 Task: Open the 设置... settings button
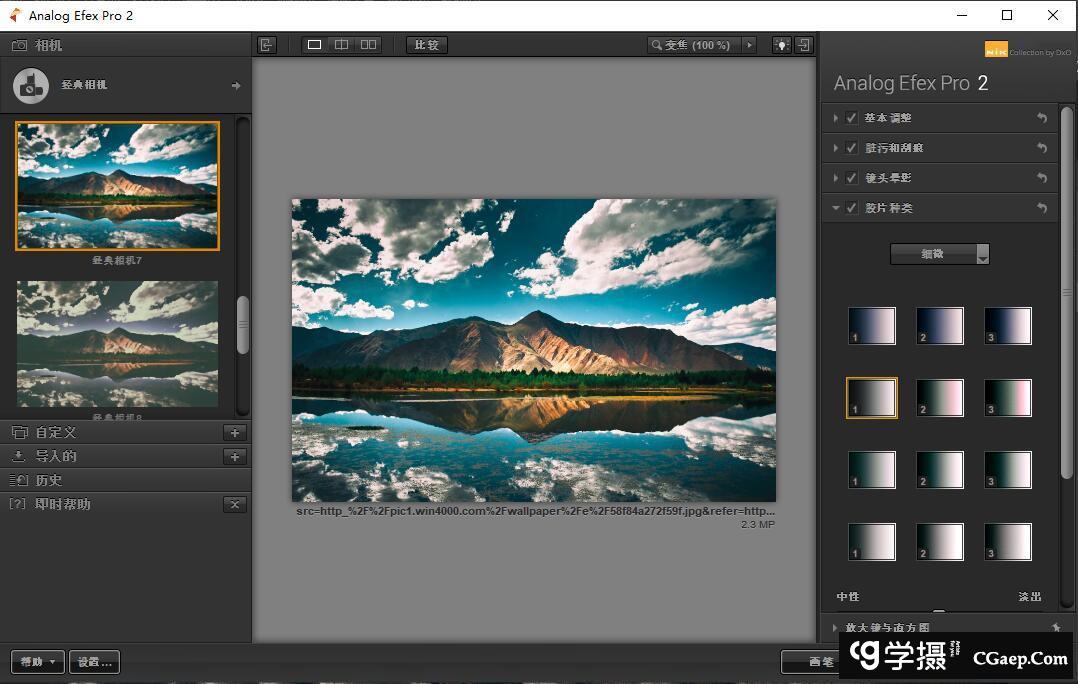click(95, 662)
